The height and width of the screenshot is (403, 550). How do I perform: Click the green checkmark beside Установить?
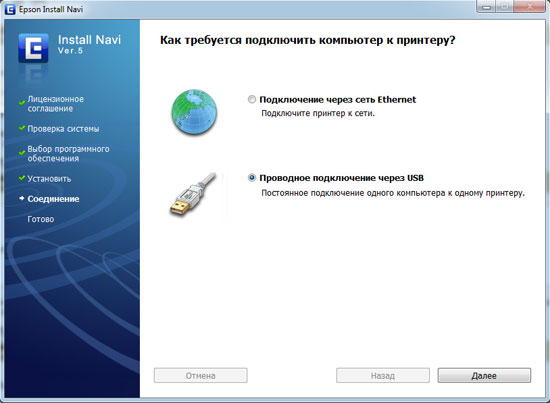[22, 178]
